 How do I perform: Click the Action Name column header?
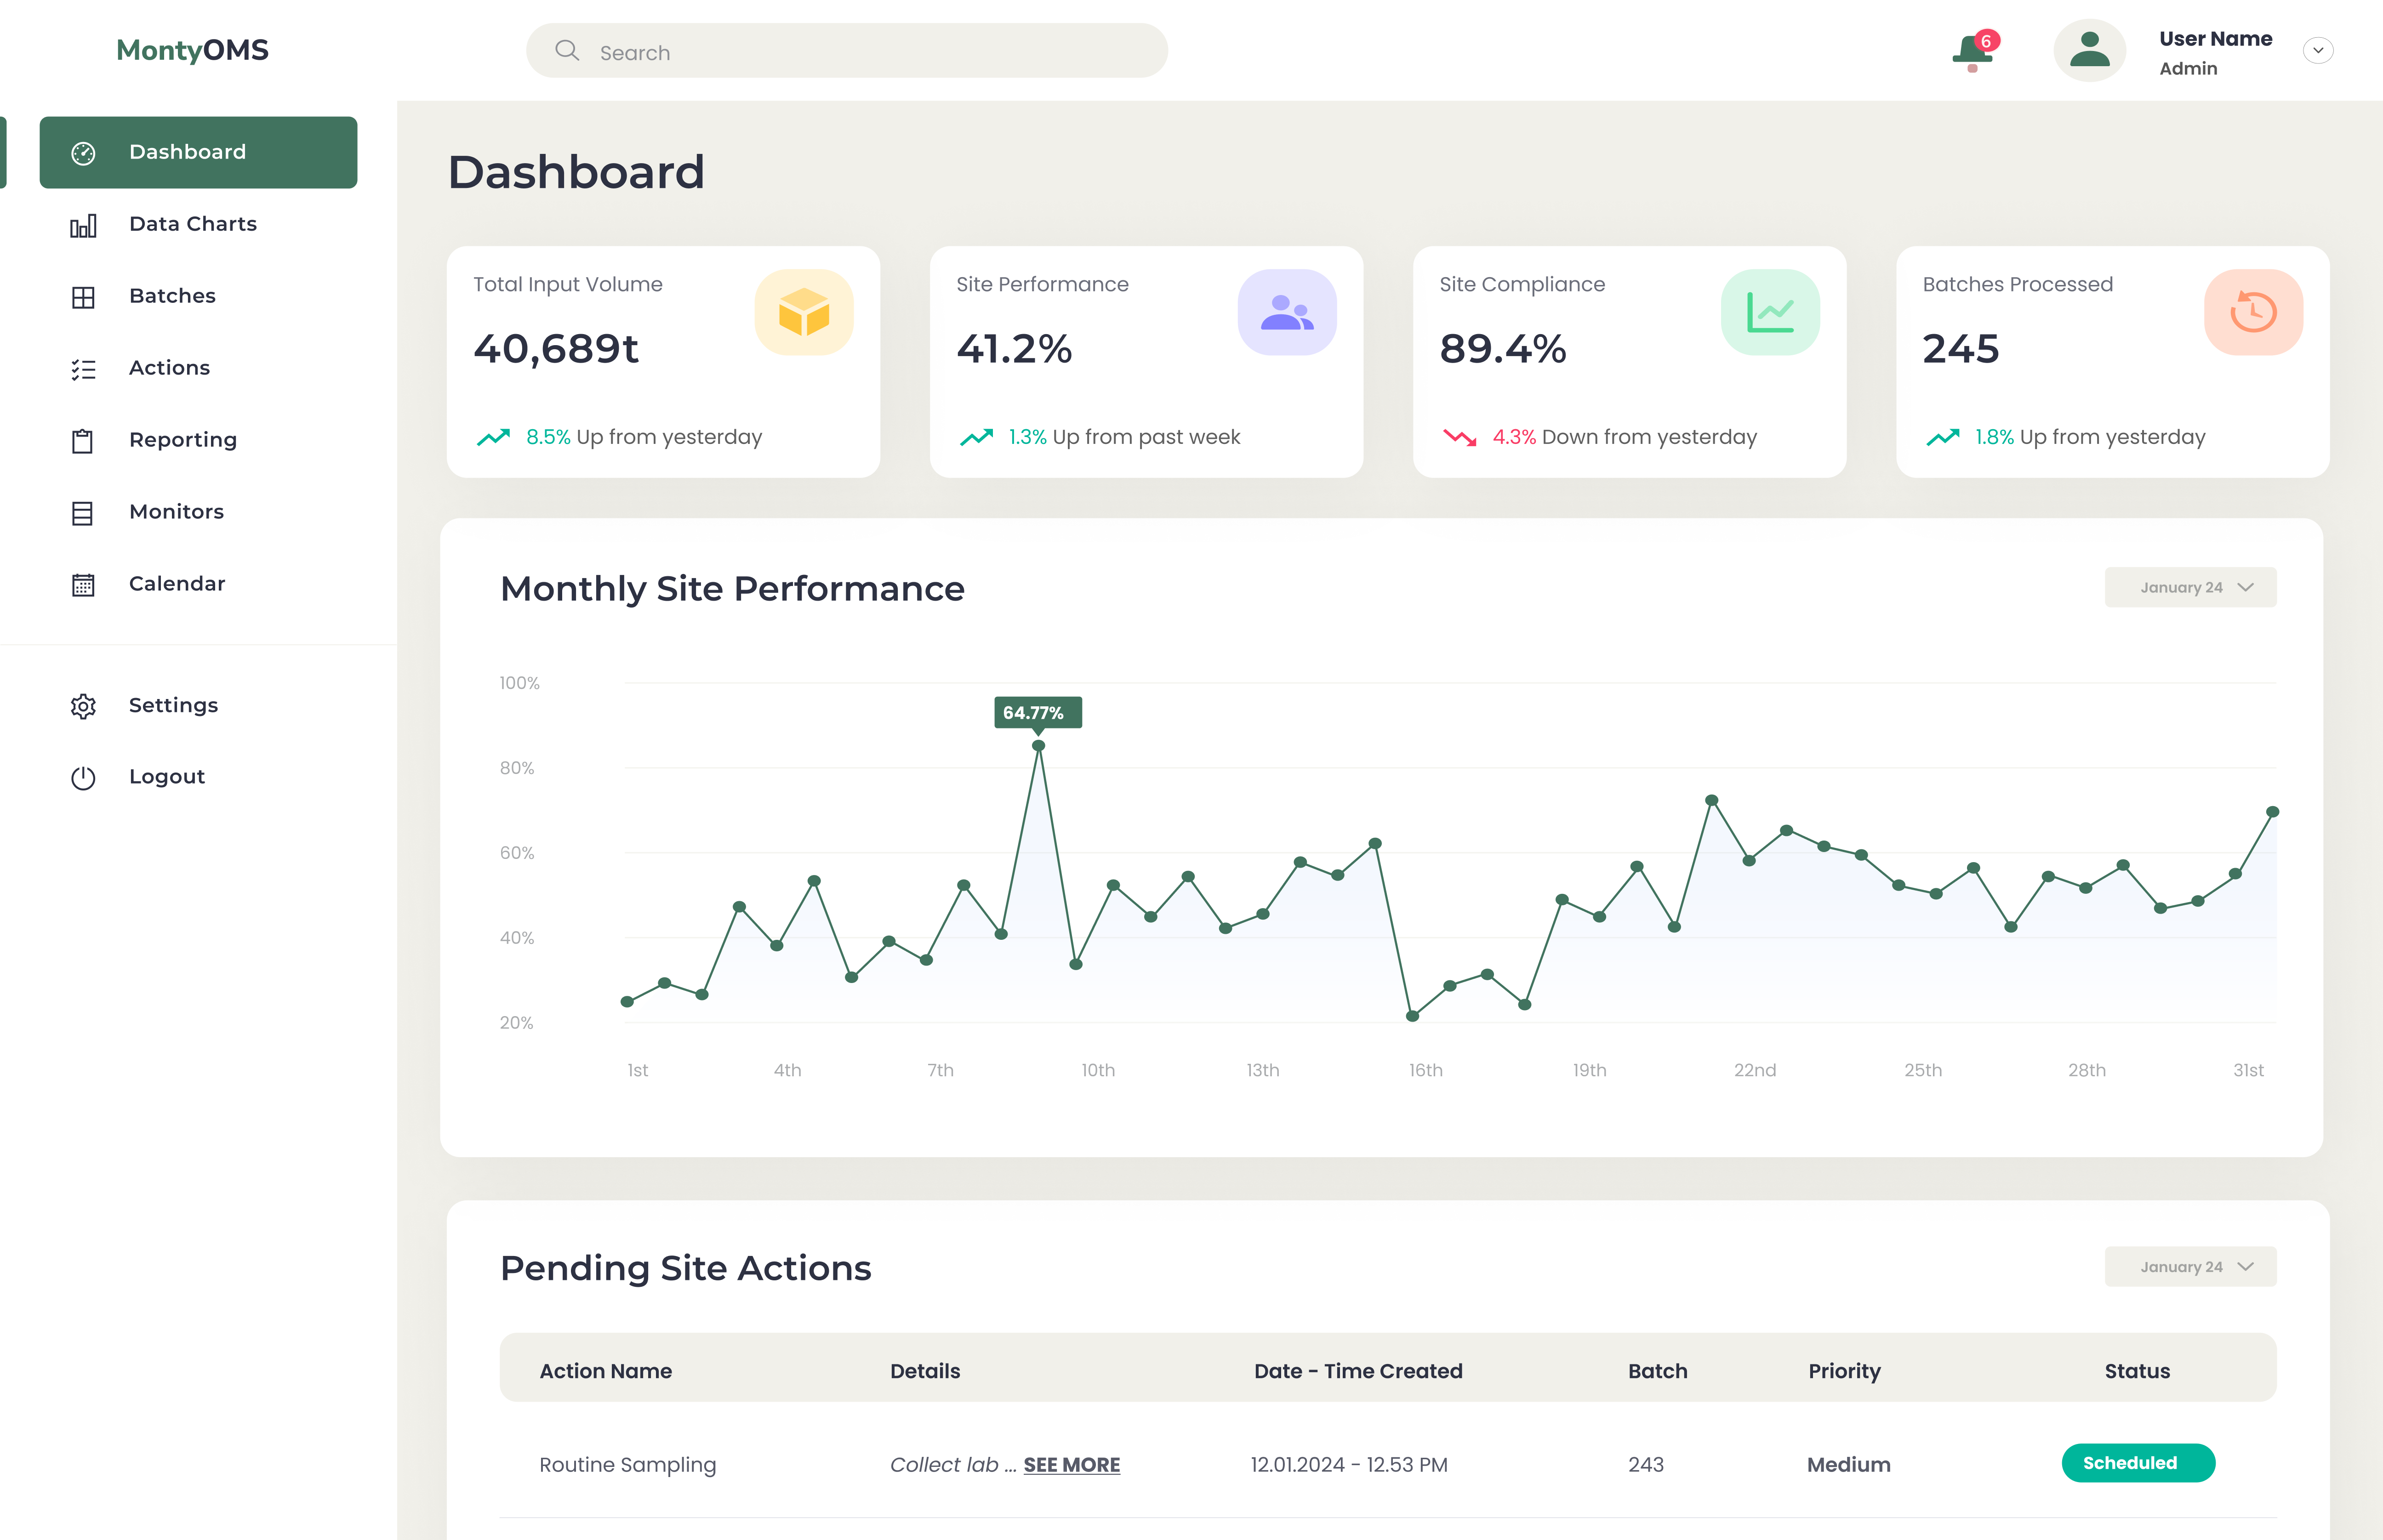click(606, 1371)
